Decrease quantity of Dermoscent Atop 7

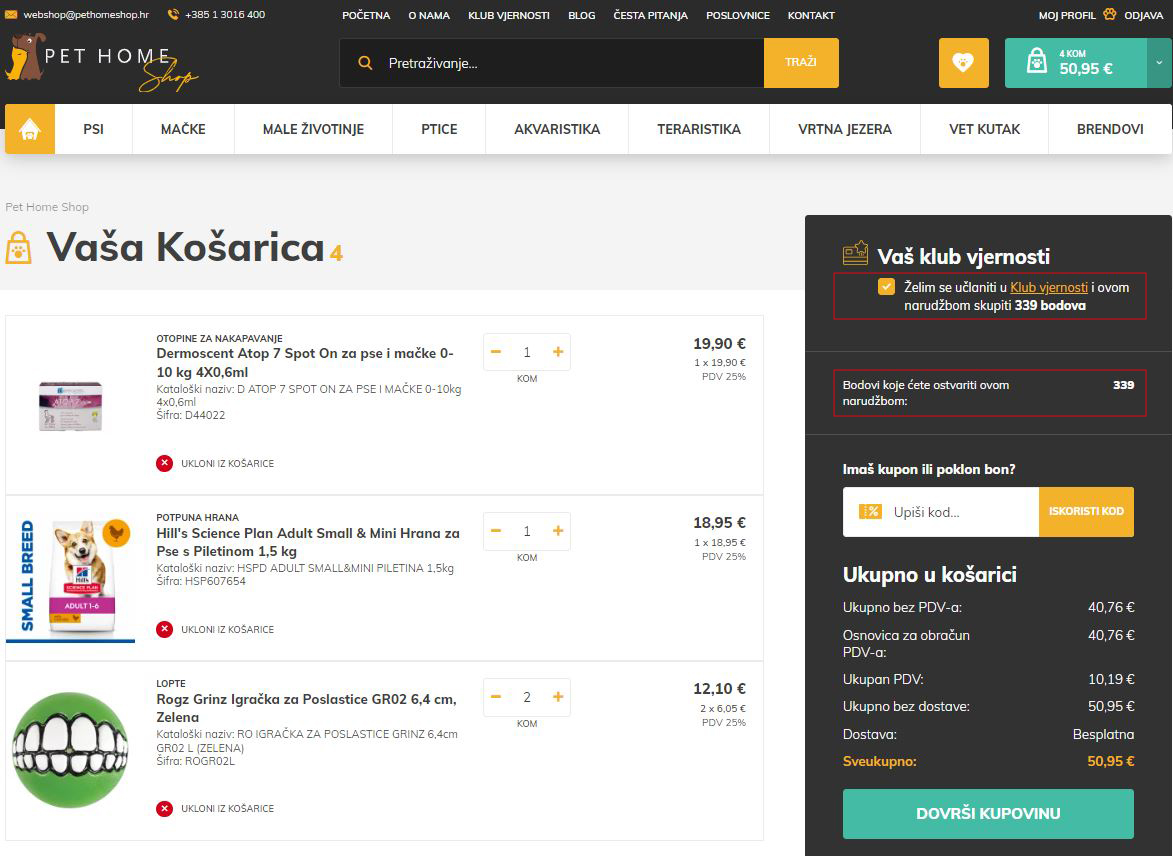coord(495,352)
